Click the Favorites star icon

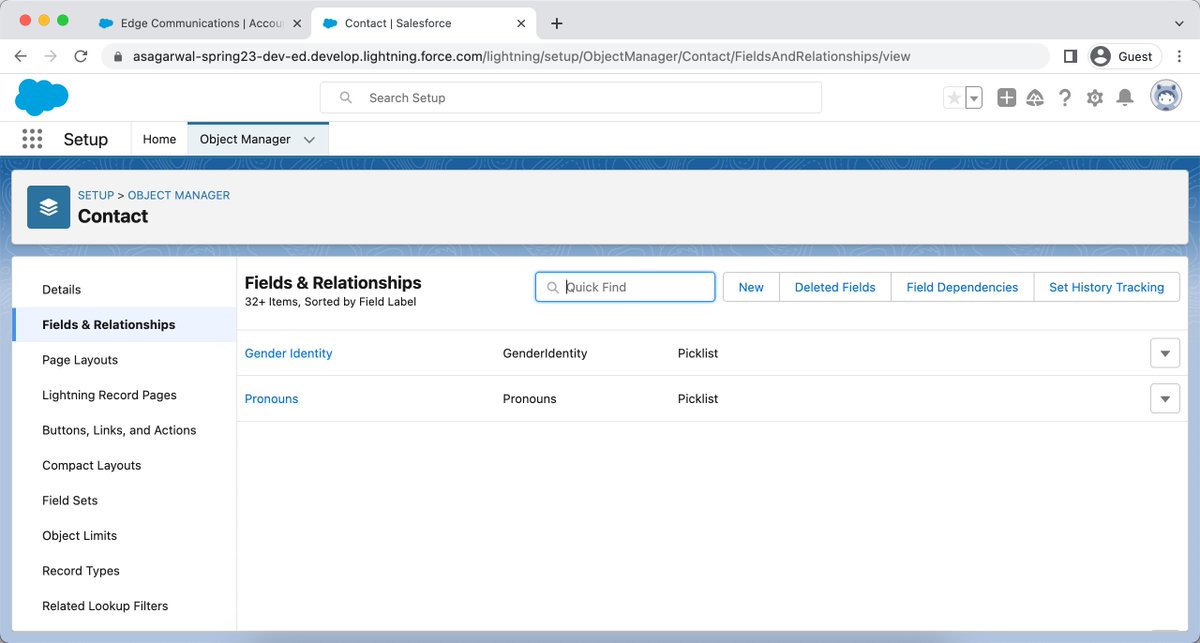[x=954, y=98]
